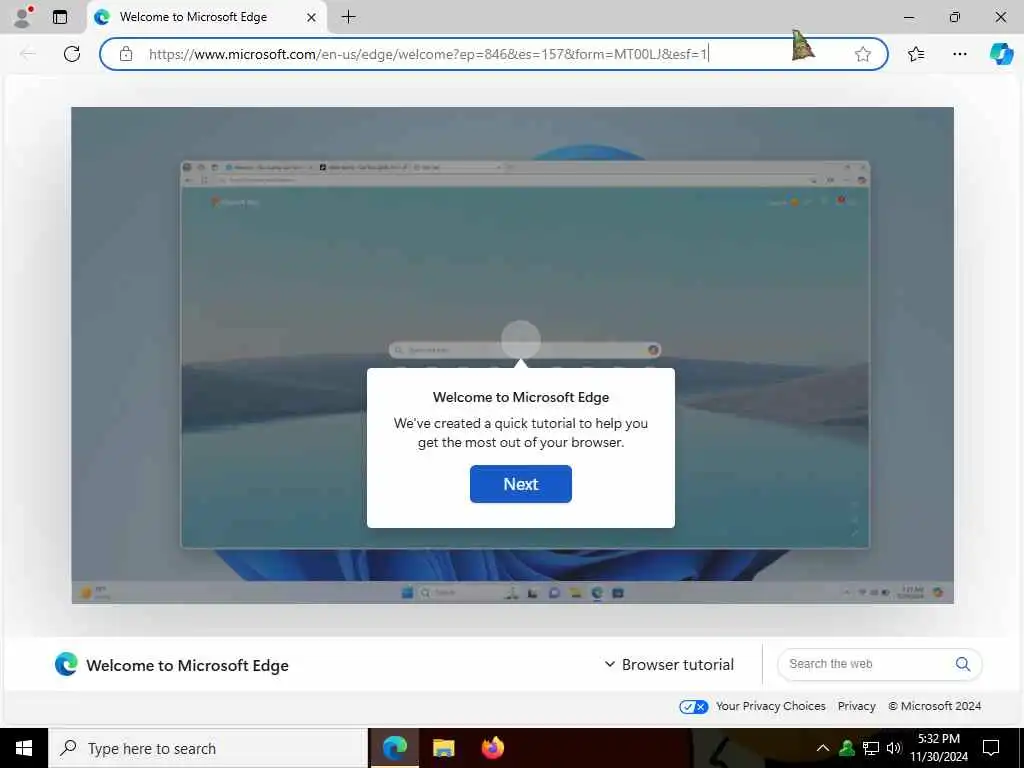Image resolution: width=1024 pixels, height=768 pixels.
Task: Click the green user tray icon
Action: 847,748
